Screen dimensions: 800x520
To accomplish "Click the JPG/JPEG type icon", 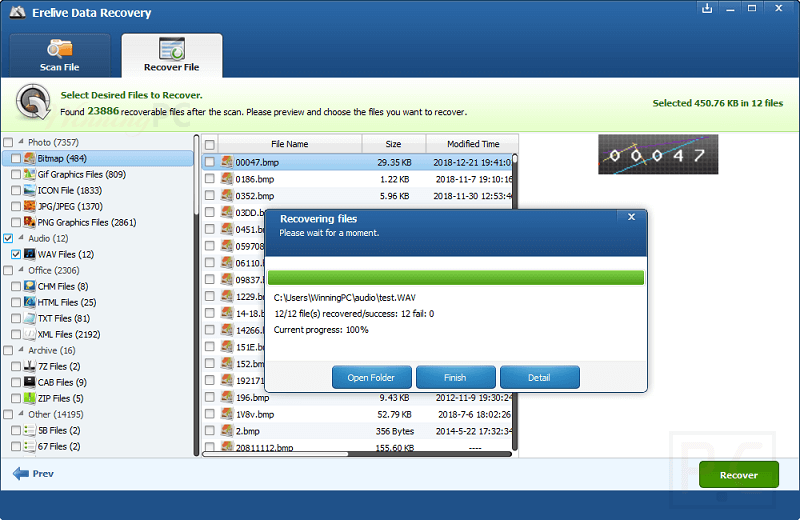I will coord(30,206).
